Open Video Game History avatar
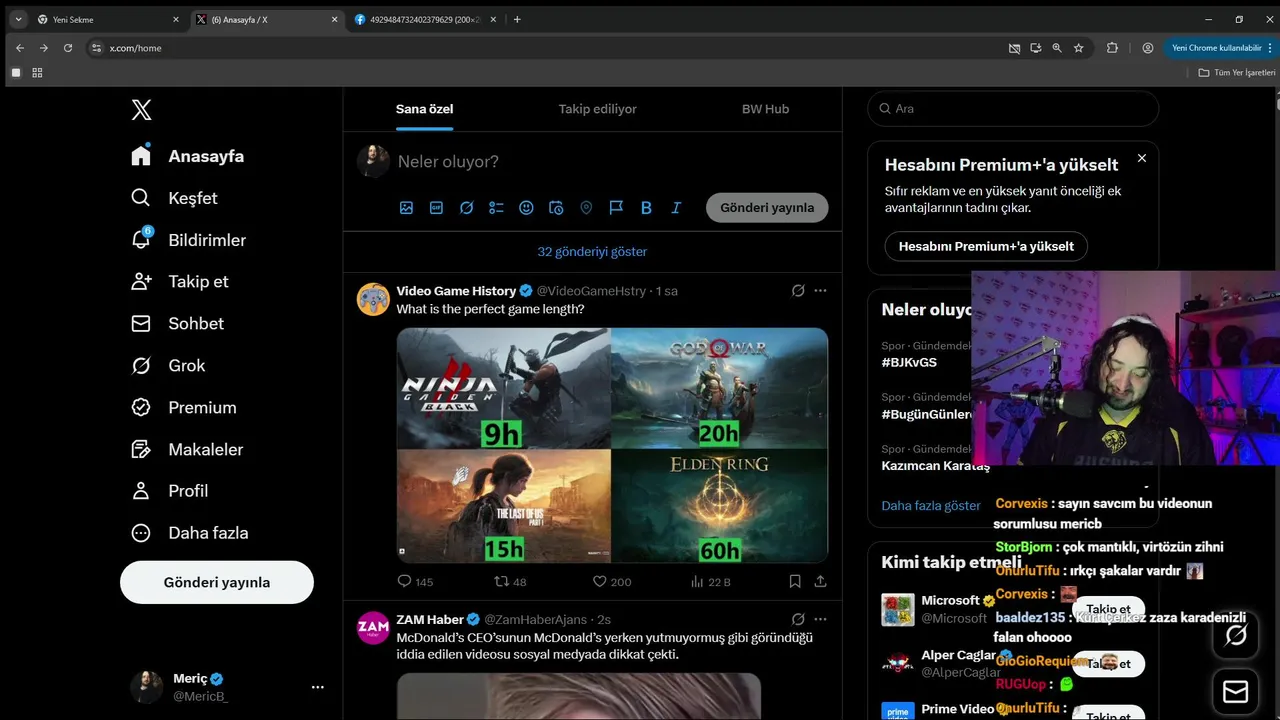This screenshot has height=720, width=1280. (x=373, y=299)
